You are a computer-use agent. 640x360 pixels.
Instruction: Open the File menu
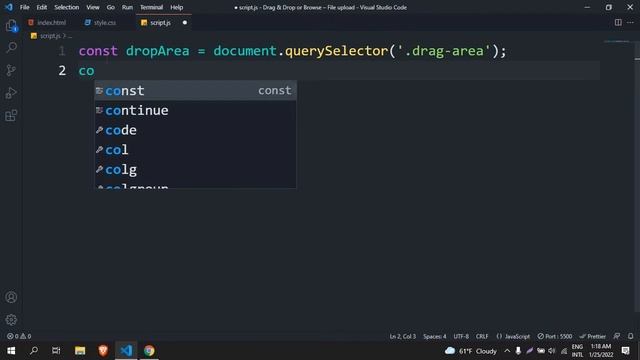[24, 7]
